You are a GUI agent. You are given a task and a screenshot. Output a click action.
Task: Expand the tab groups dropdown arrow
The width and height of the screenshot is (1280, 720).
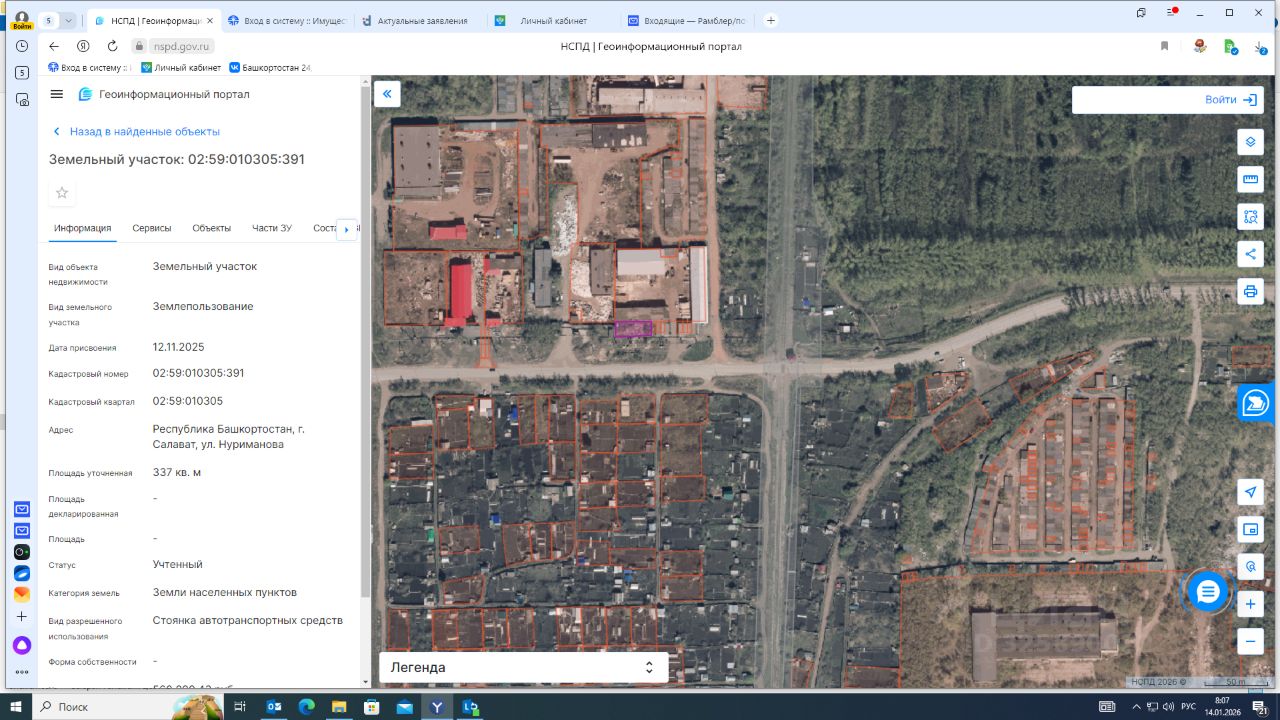click(x=68, y=20)
